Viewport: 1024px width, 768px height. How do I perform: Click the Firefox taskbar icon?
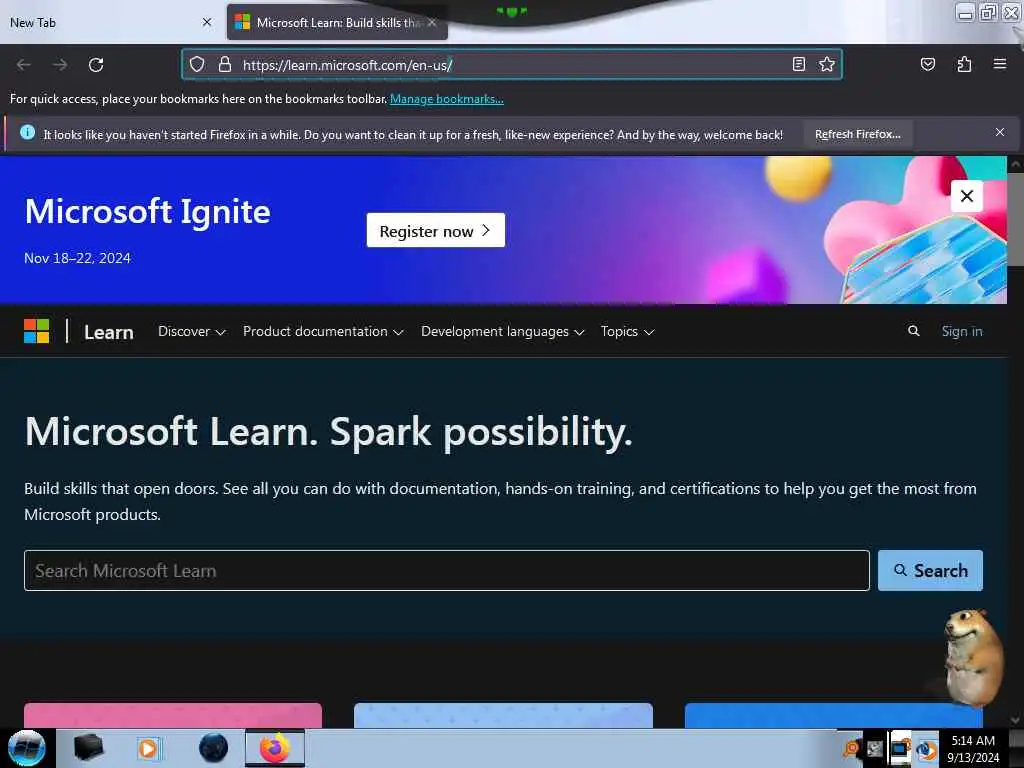pos(275,748)
